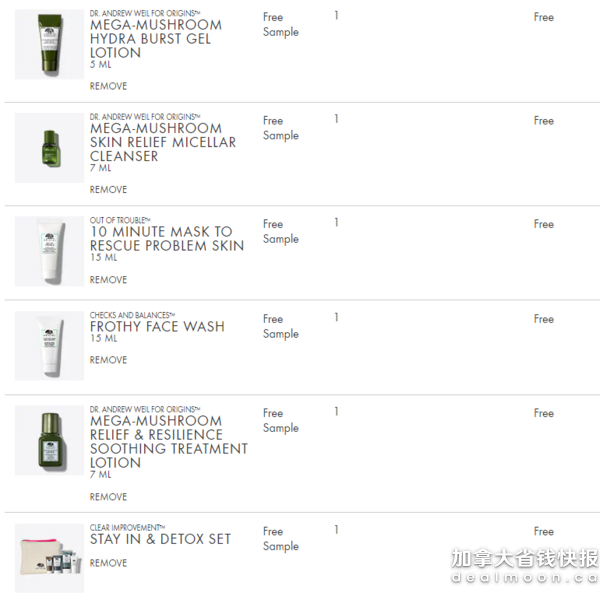Remove the Frothy Face Wash sample

click(x=108, y=360)
